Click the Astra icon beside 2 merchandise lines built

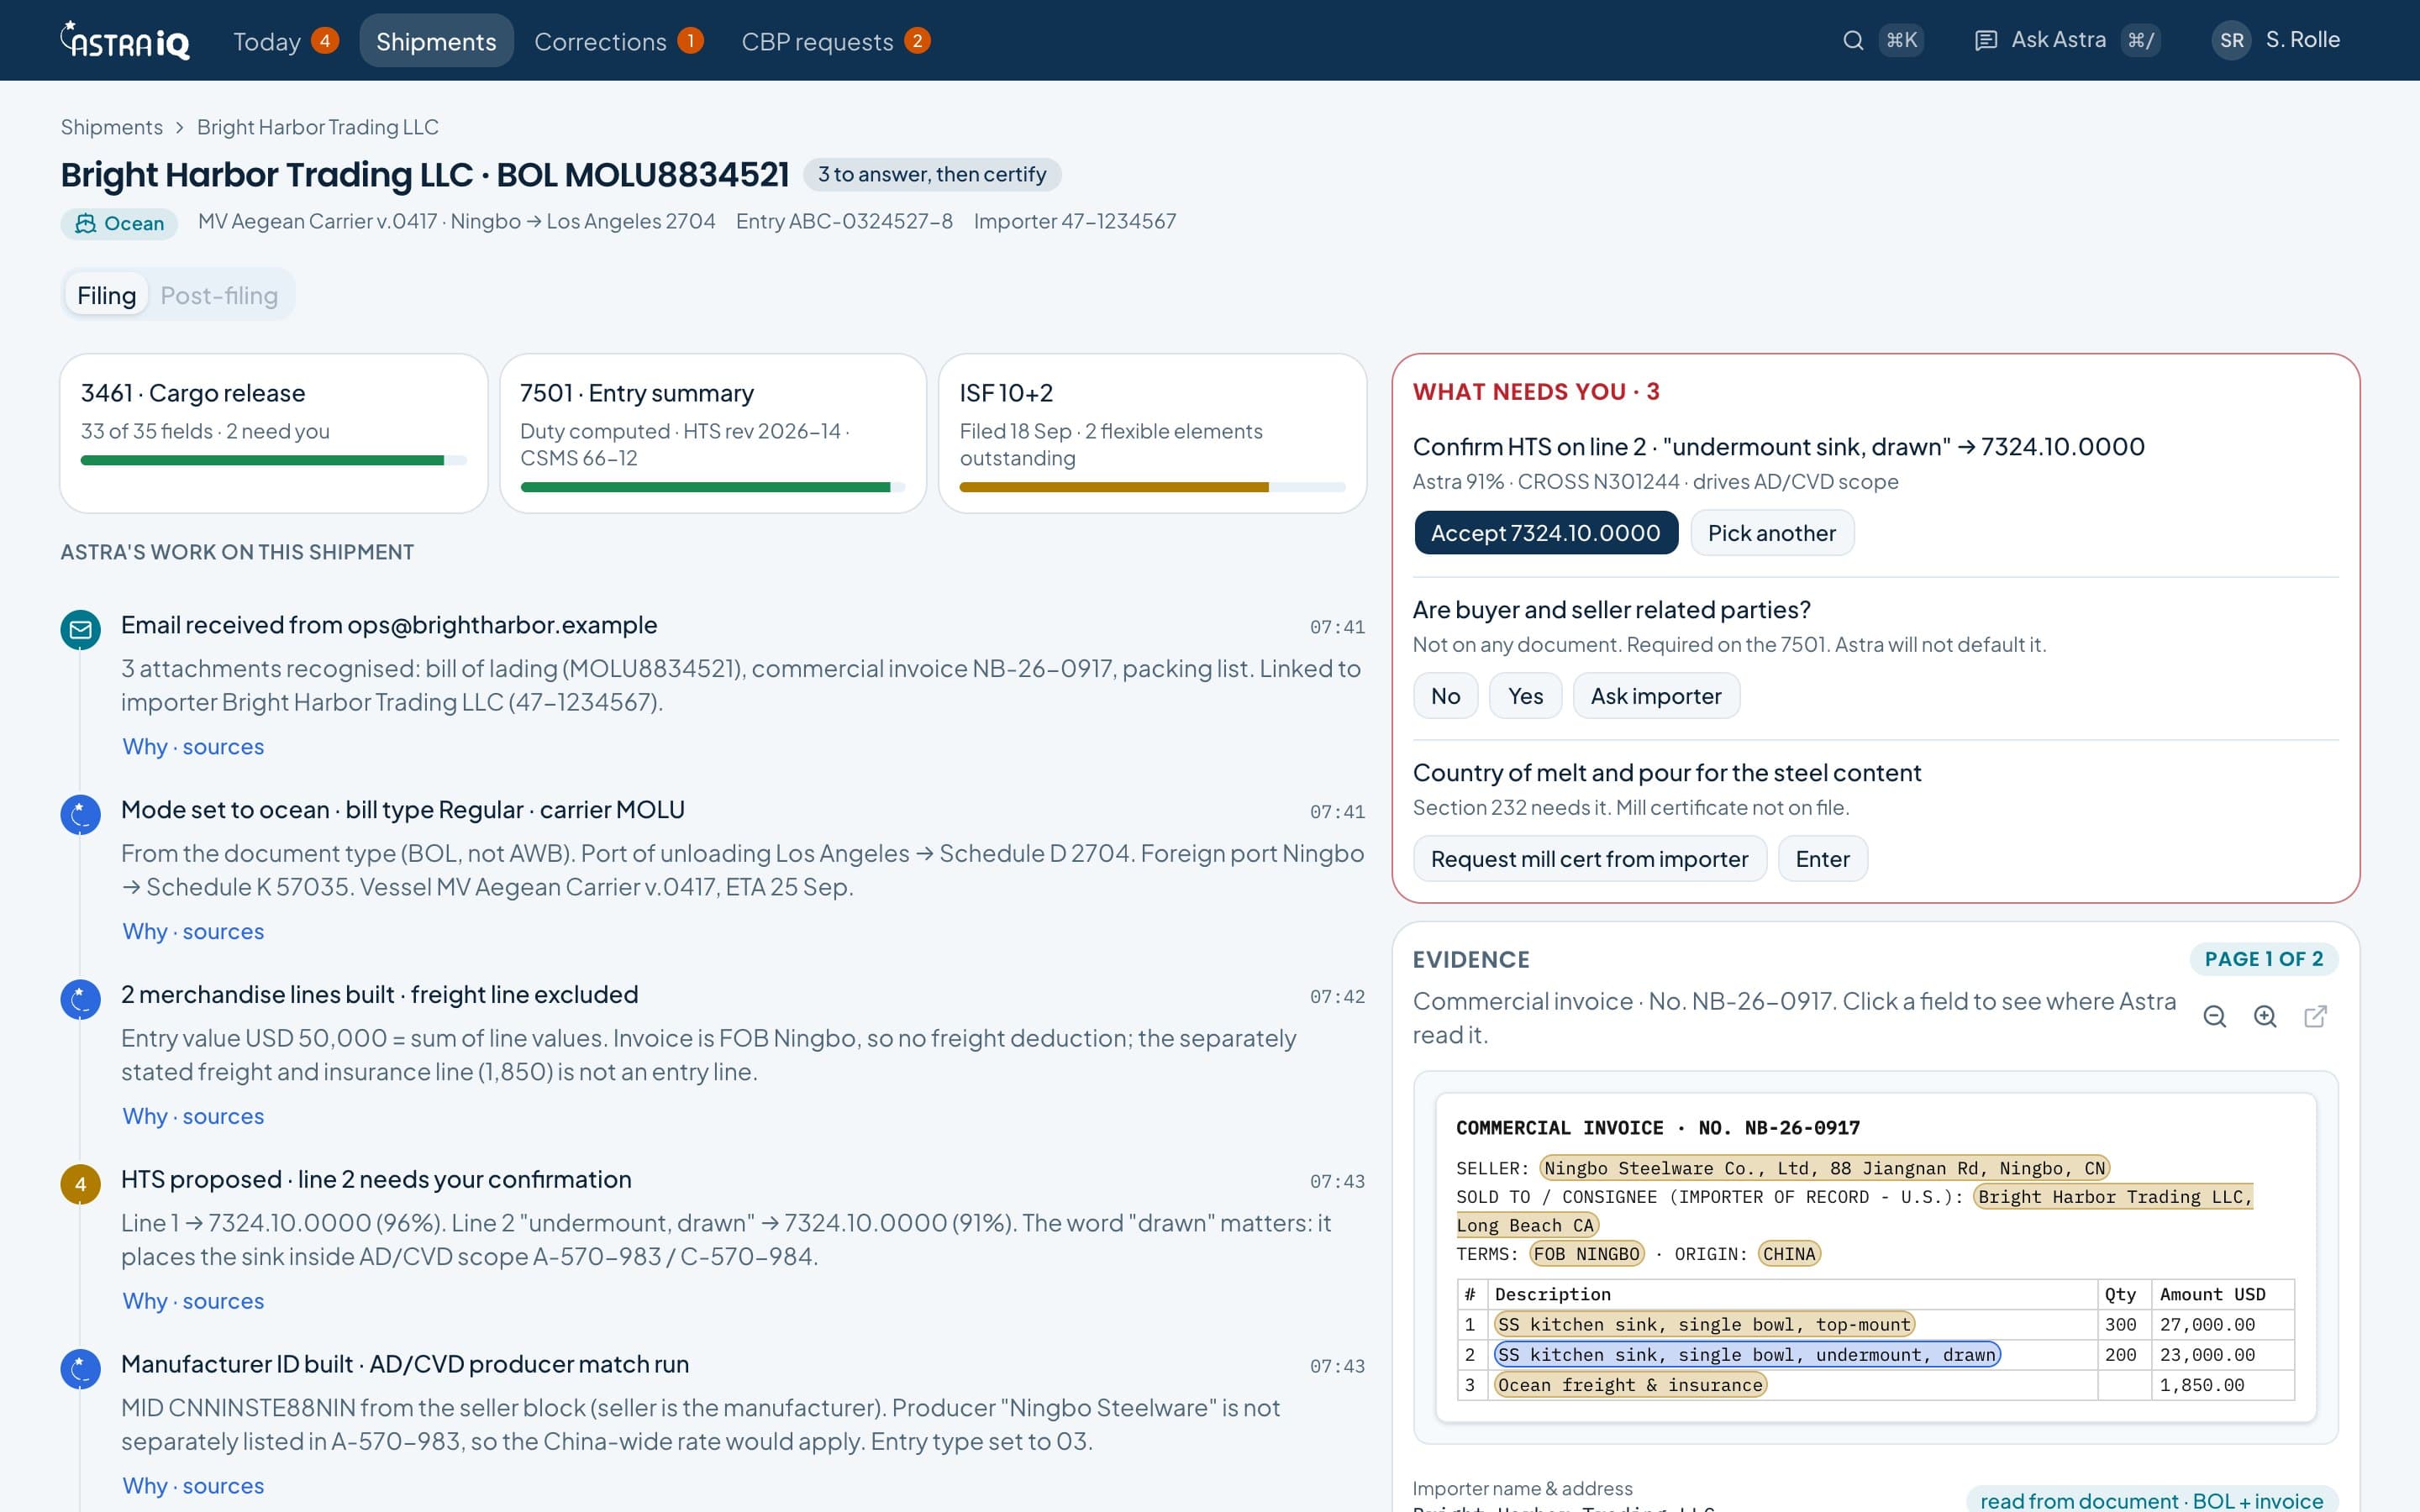pyautogui.click(x=80, y=1000)
